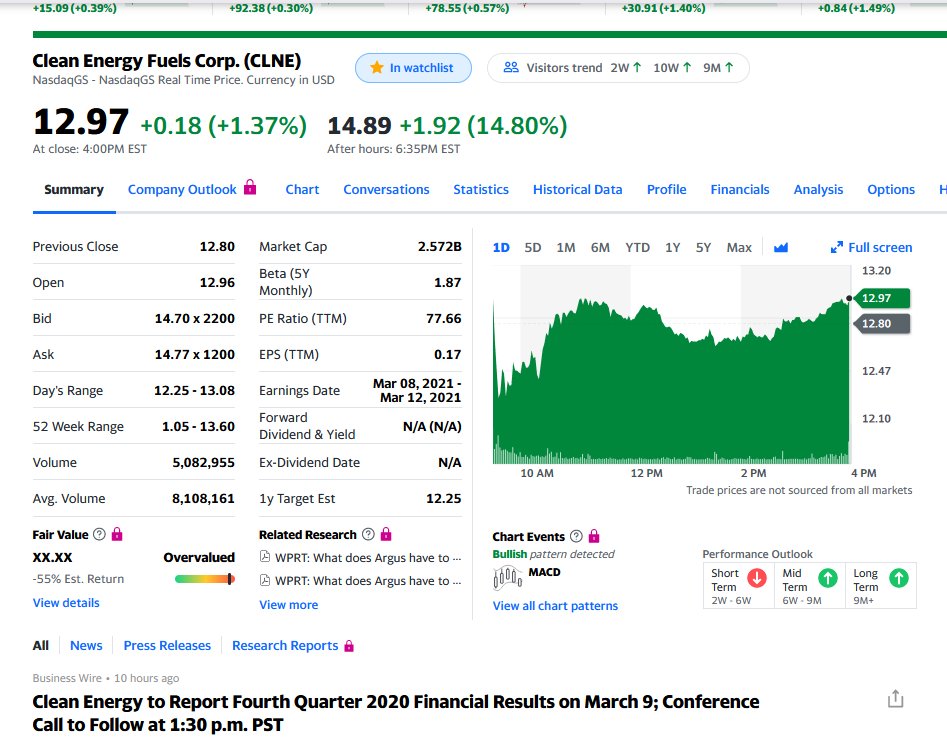The height and width of the screenshot is (743, 947).
Task: Click the Mid Term green up arrow
Action: [828, 578]
